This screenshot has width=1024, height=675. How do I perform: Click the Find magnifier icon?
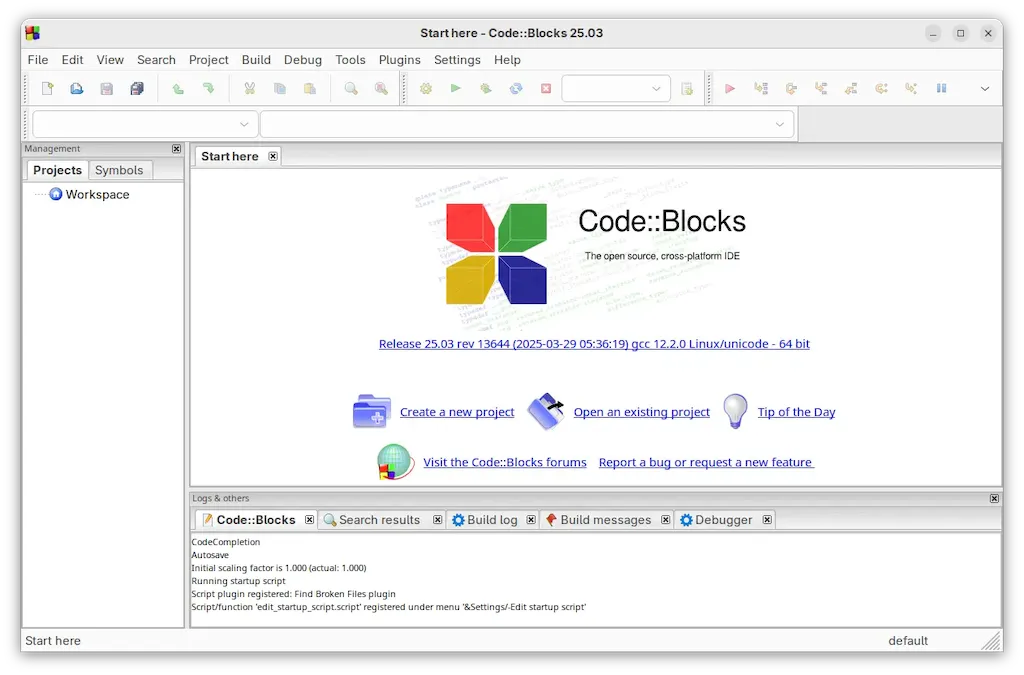tap(351, 88)
